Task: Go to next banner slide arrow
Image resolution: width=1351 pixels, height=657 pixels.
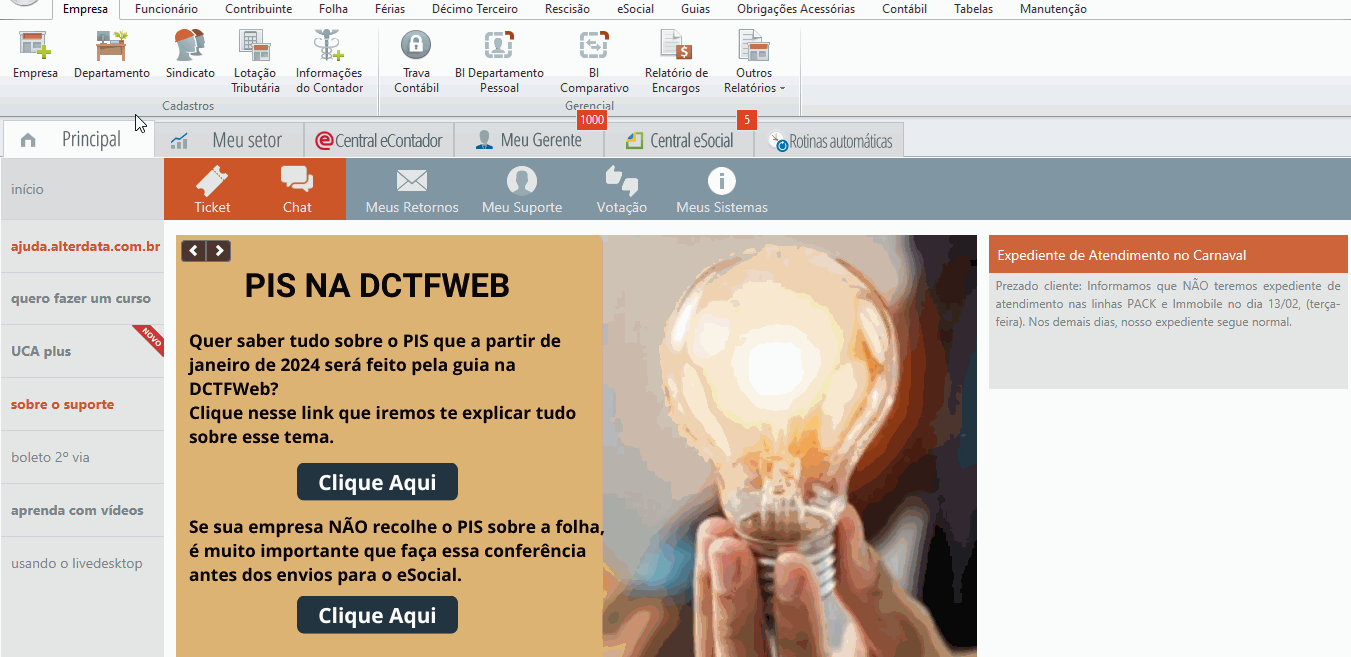Action: (219, 251)
